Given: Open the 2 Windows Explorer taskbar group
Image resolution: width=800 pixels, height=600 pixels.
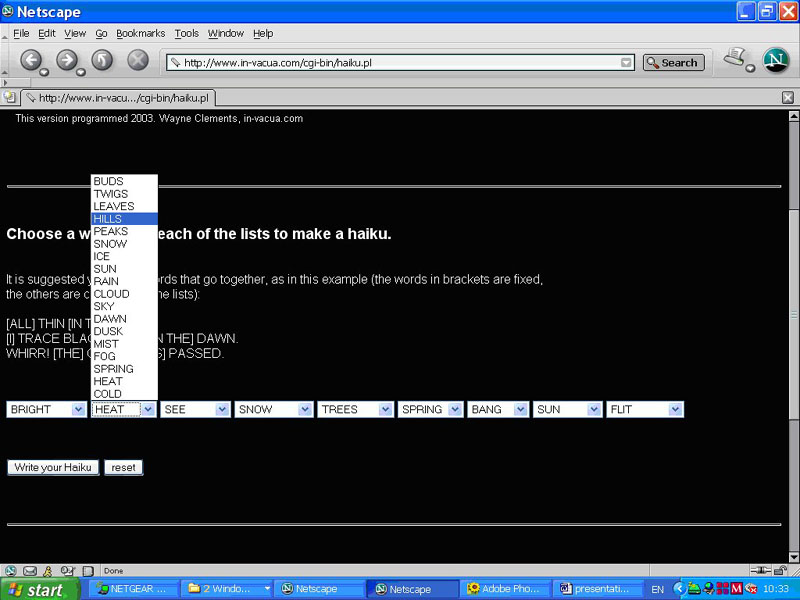Looking at the screenshot, I should (x=228, y=589).
